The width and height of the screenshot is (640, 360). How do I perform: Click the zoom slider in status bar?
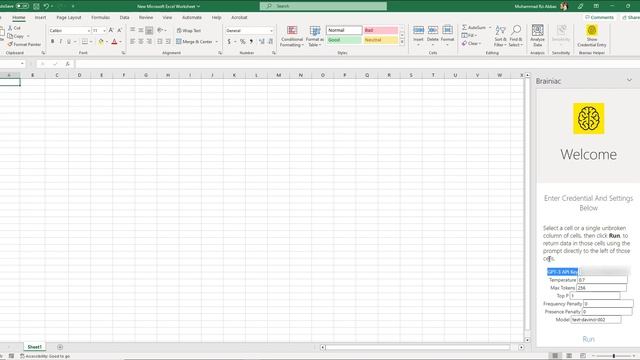[x=613, y=356]
